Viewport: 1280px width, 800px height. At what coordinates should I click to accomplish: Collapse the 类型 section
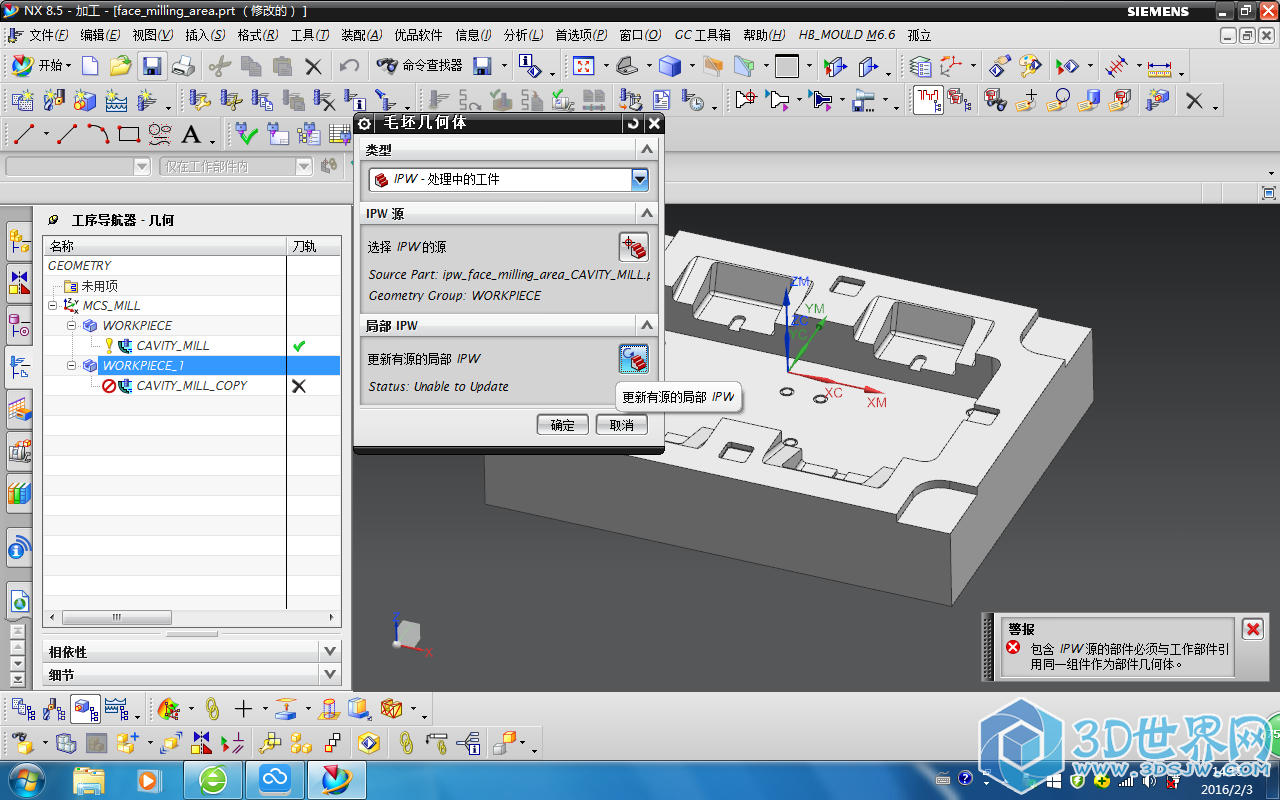(x=647, y=149)
